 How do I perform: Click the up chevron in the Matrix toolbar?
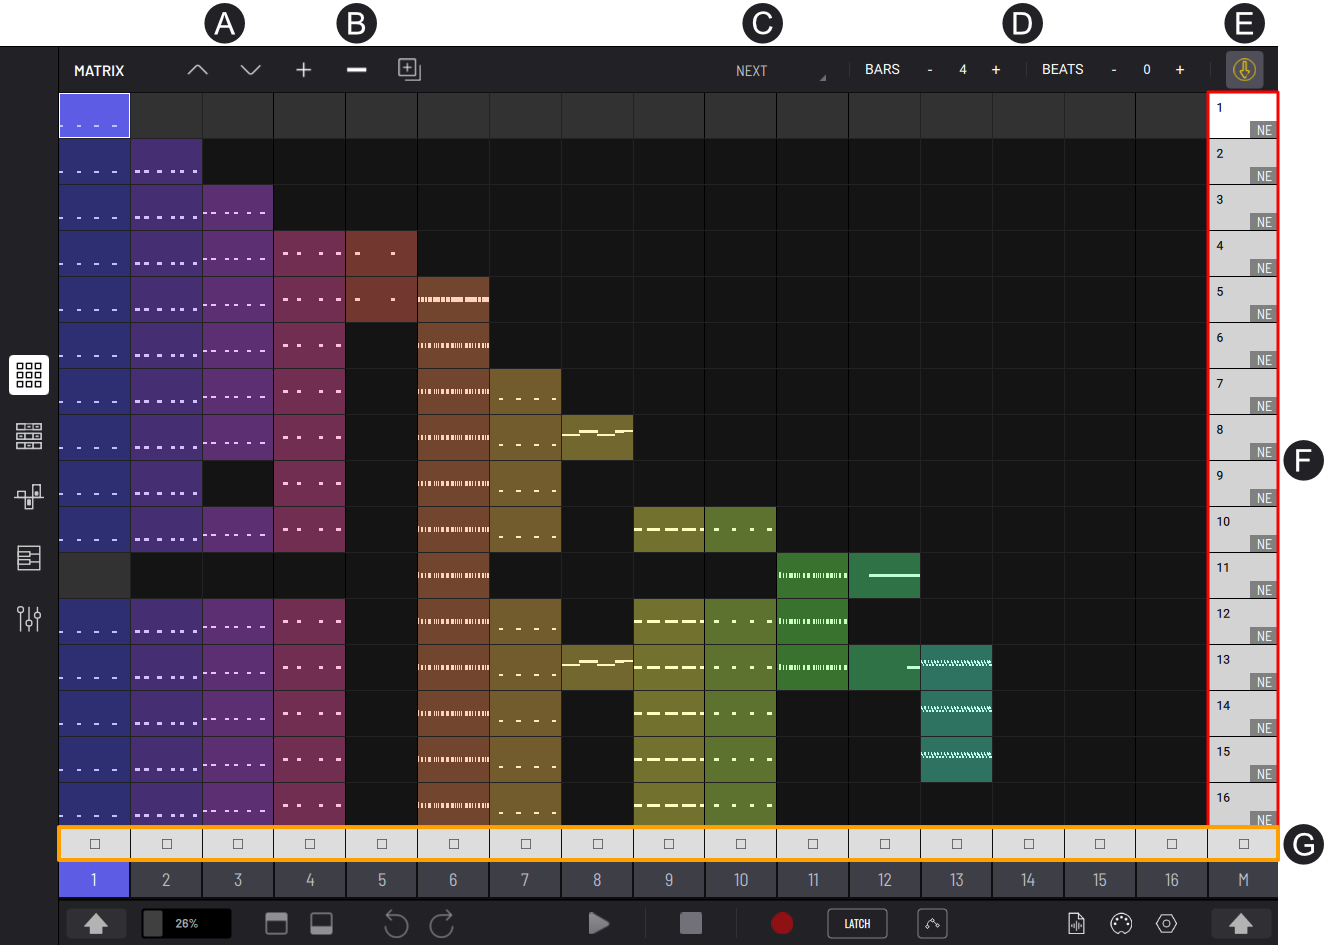pos(198,70)
